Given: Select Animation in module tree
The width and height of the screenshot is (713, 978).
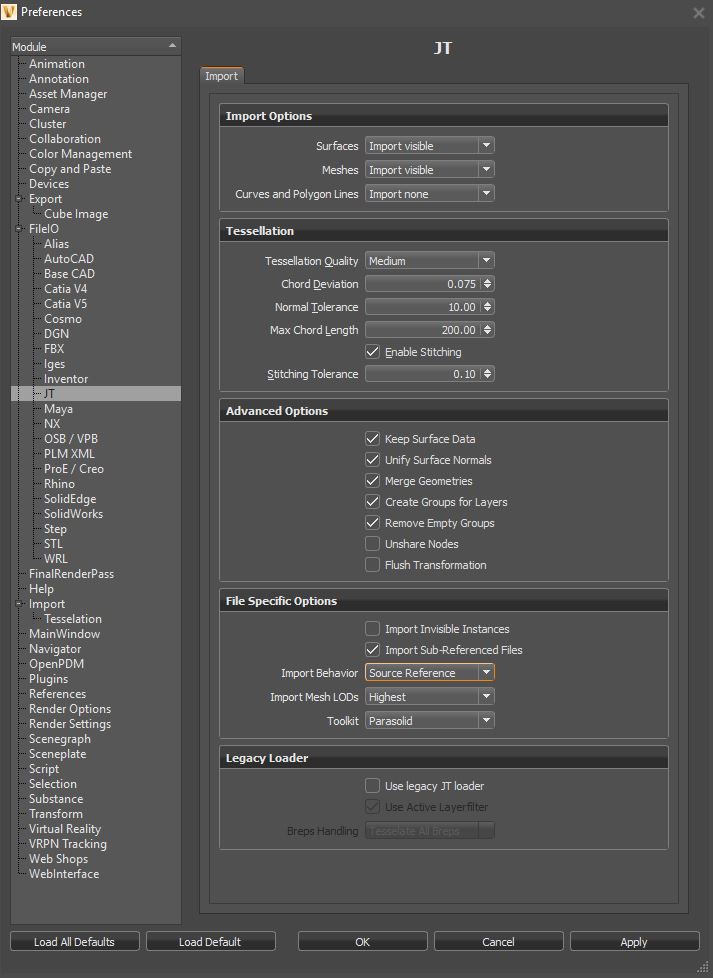Looking at the screenshot, I should pyautogui.click(x=57, y=64).
